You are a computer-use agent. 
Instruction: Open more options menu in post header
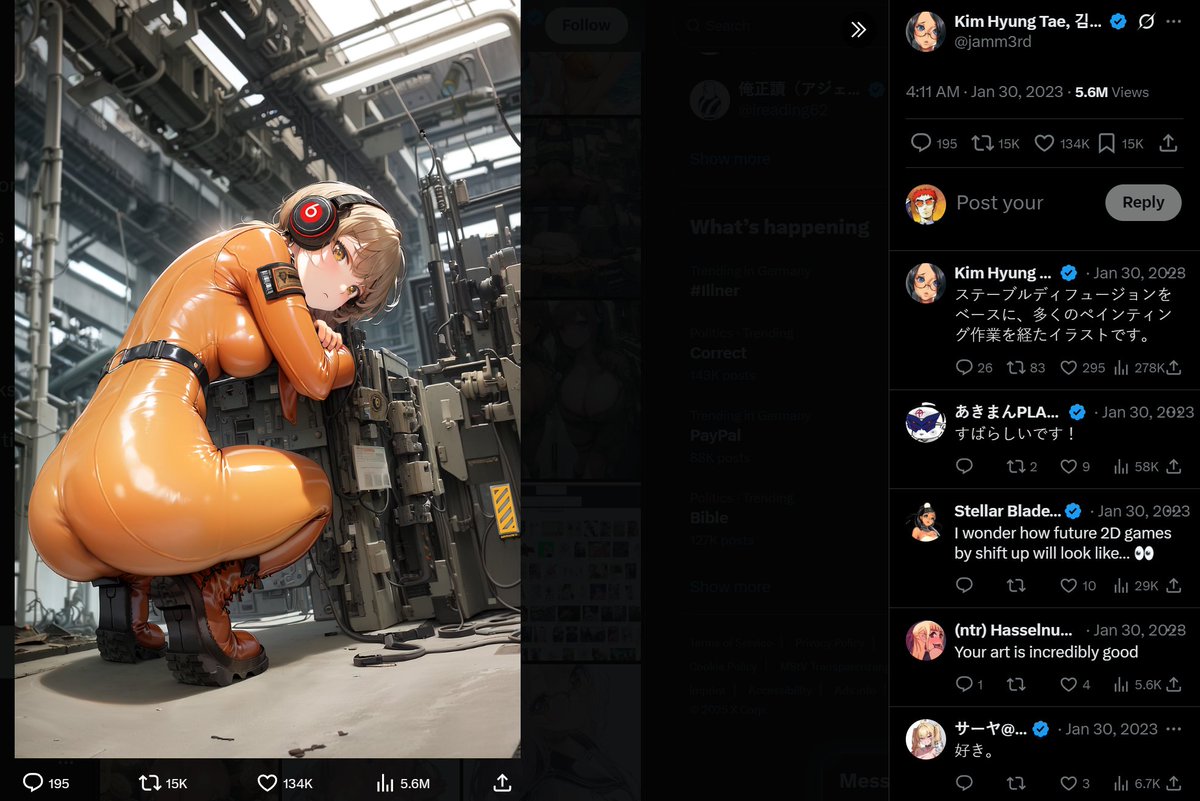[x=1174, y=21]
